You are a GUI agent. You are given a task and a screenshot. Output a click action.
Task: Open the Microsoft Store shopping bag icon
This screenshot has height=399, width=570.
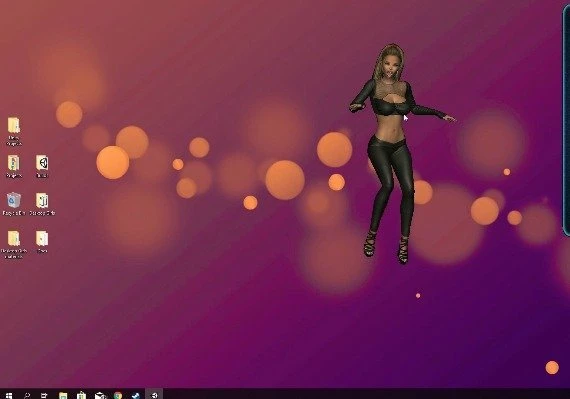[x=81, y=395]
